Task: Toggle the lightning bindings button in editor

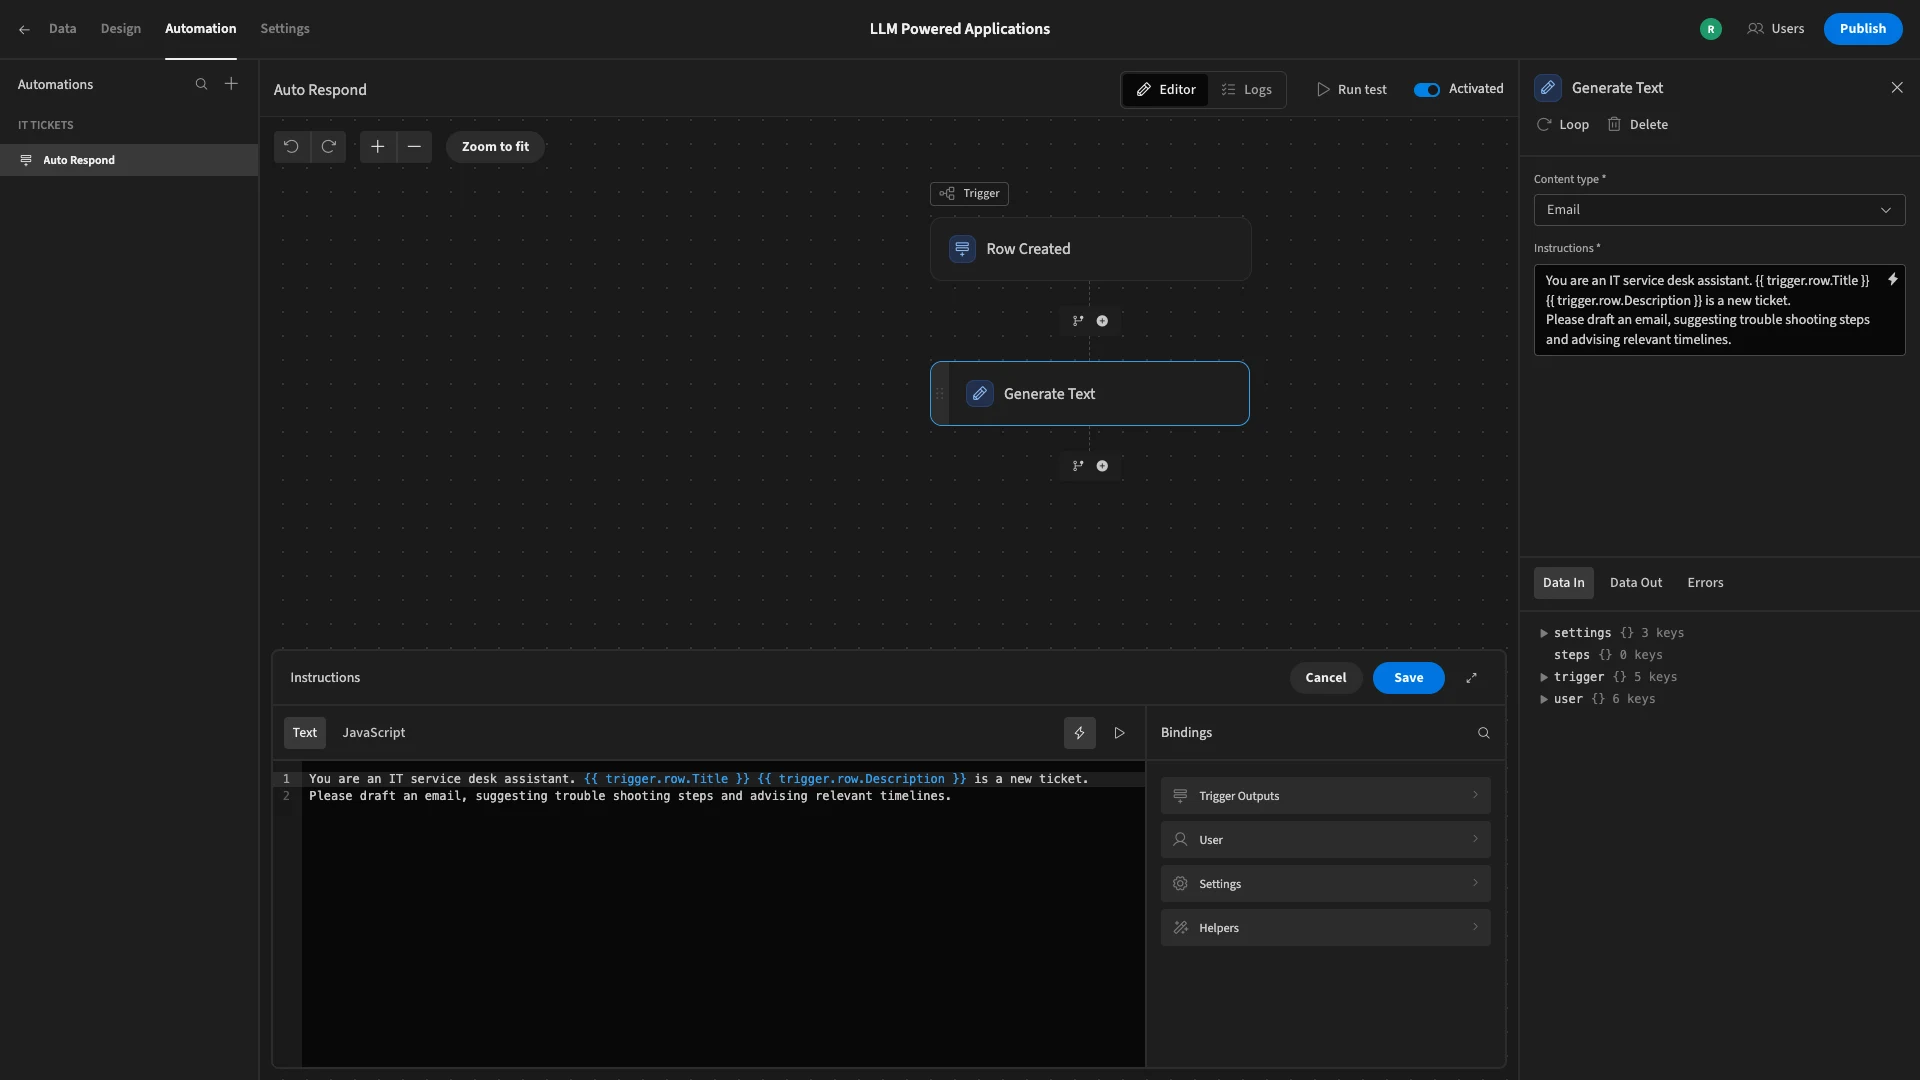Action: (1079, 733)
